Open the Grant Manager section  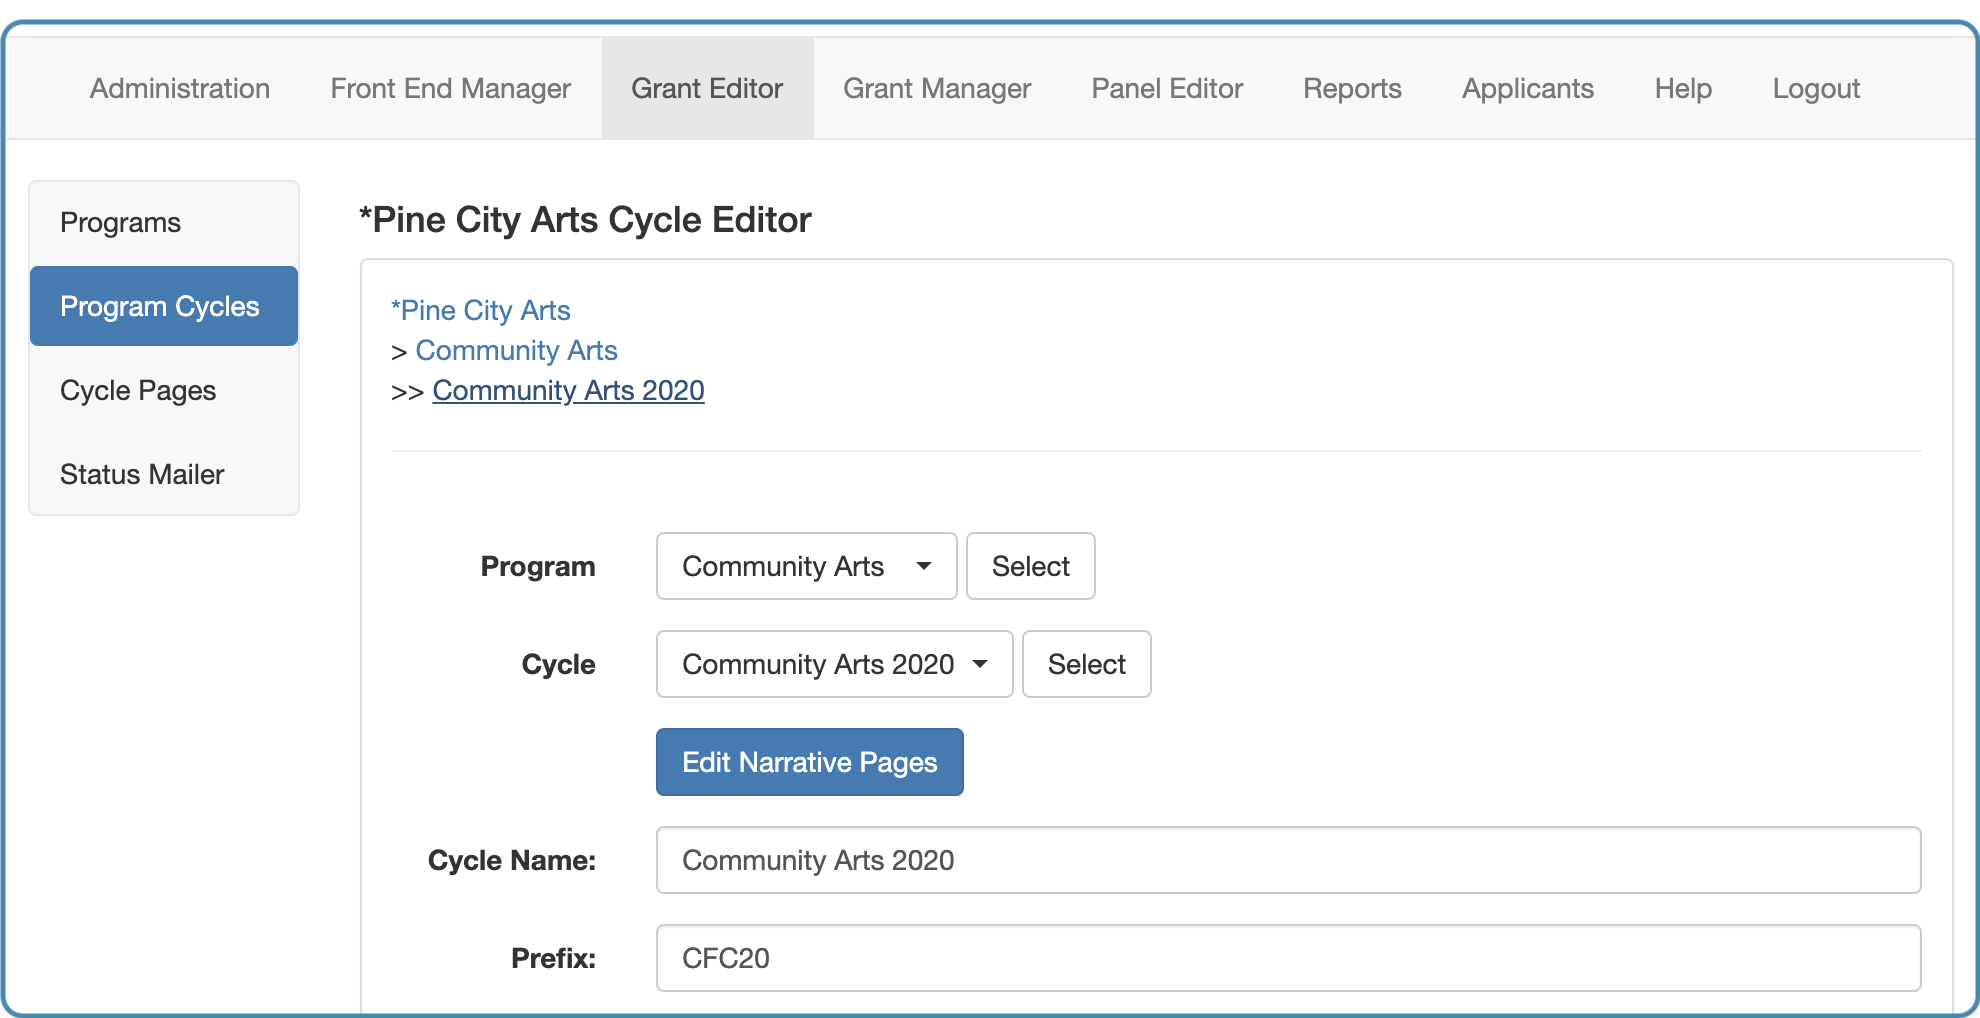tap(937, 88)
